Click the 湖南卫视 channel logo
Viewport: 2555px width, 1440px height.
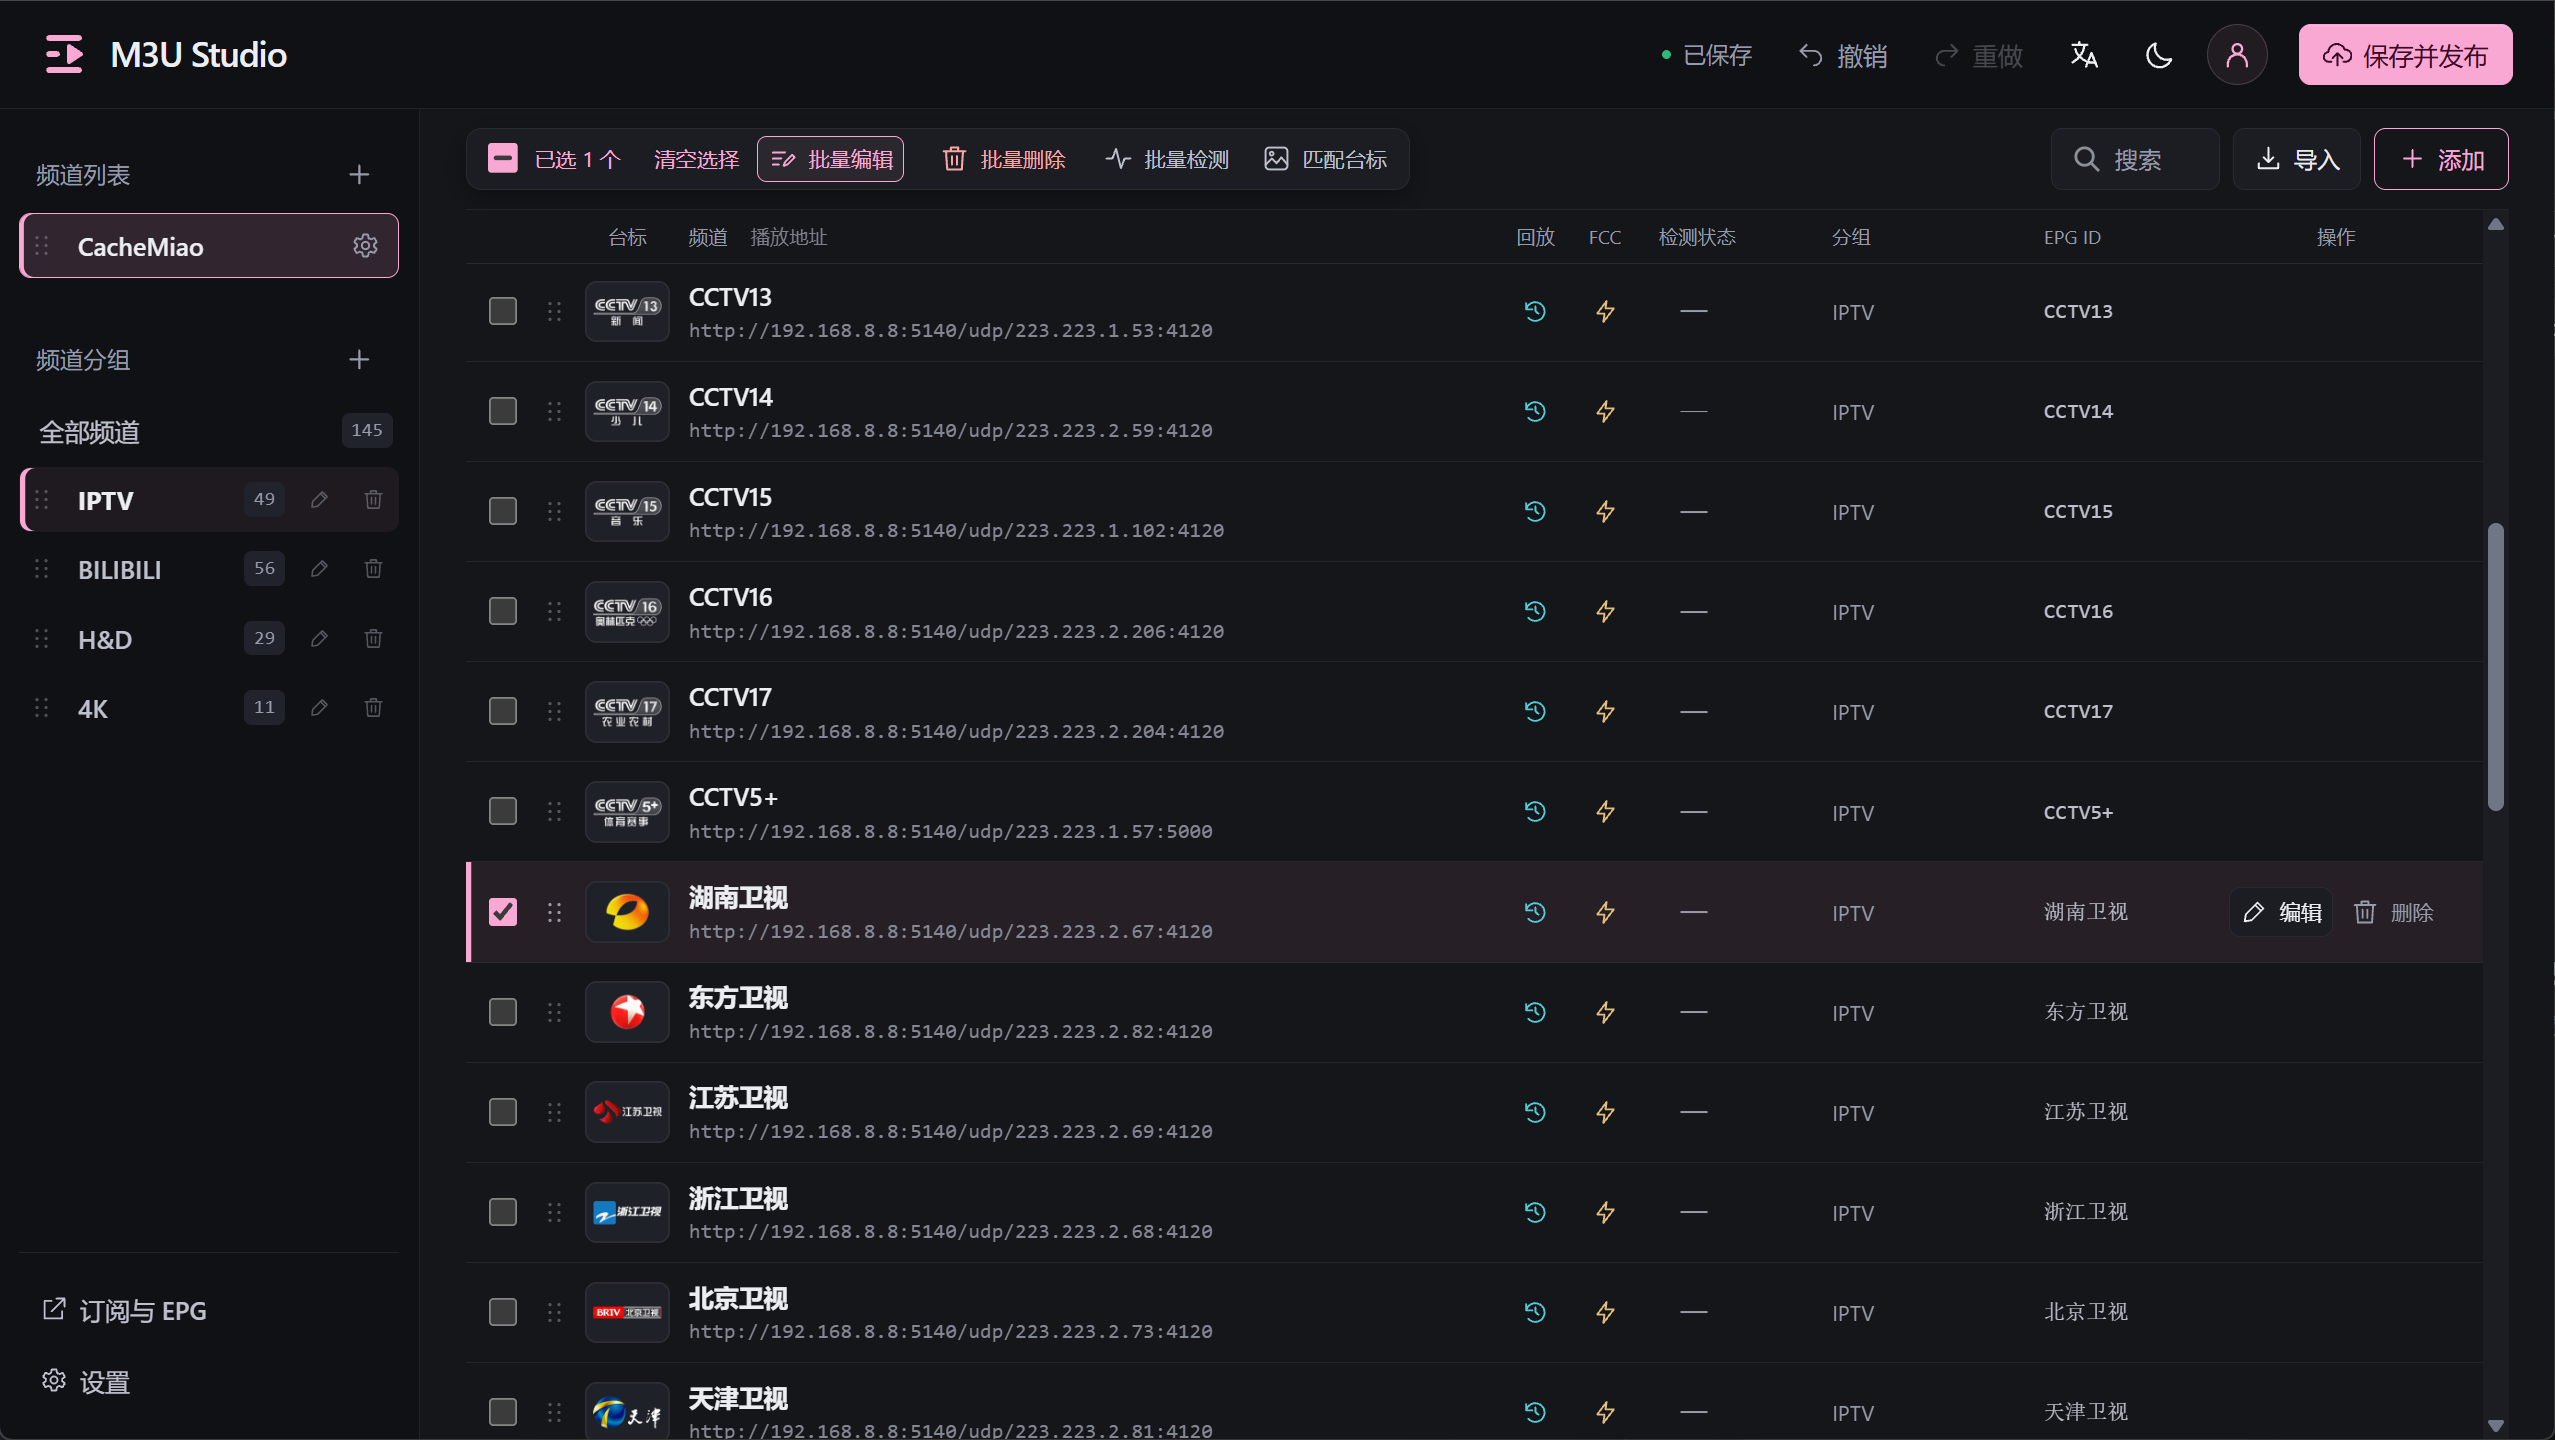pyautogui.click(x=627, y=912)
